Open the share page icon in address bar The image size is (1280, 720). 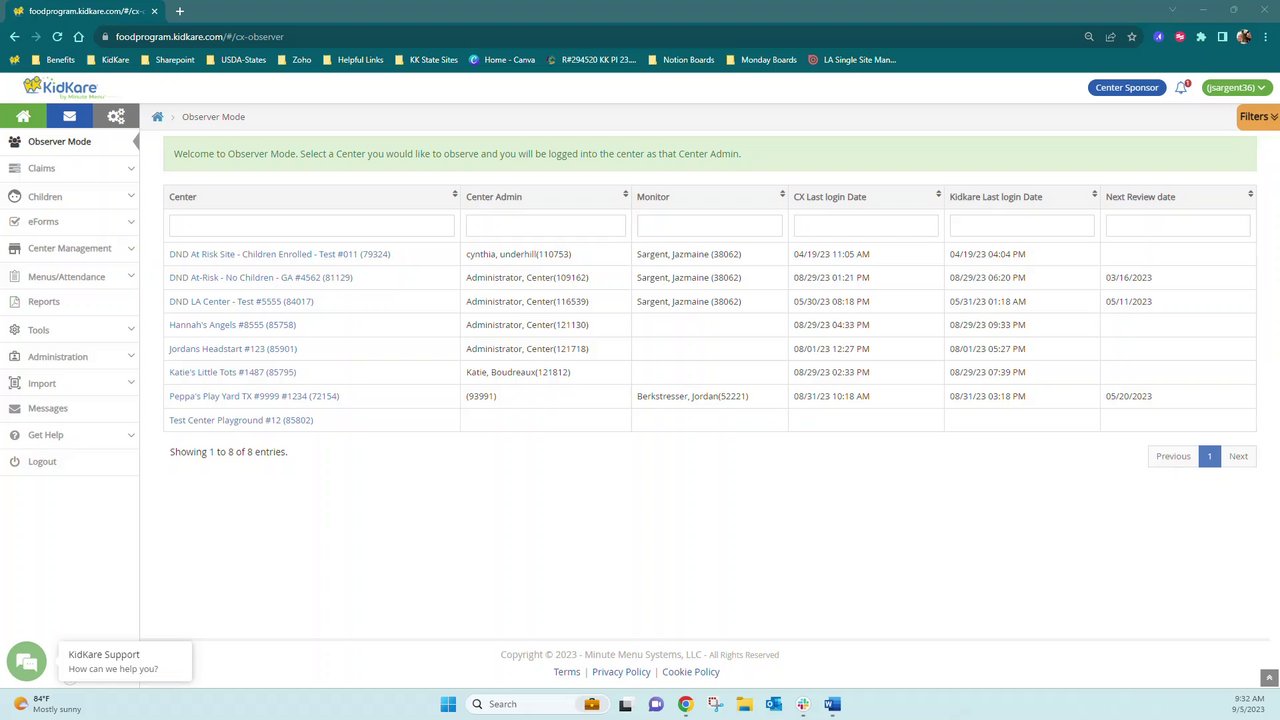[x=1110, y=37]
